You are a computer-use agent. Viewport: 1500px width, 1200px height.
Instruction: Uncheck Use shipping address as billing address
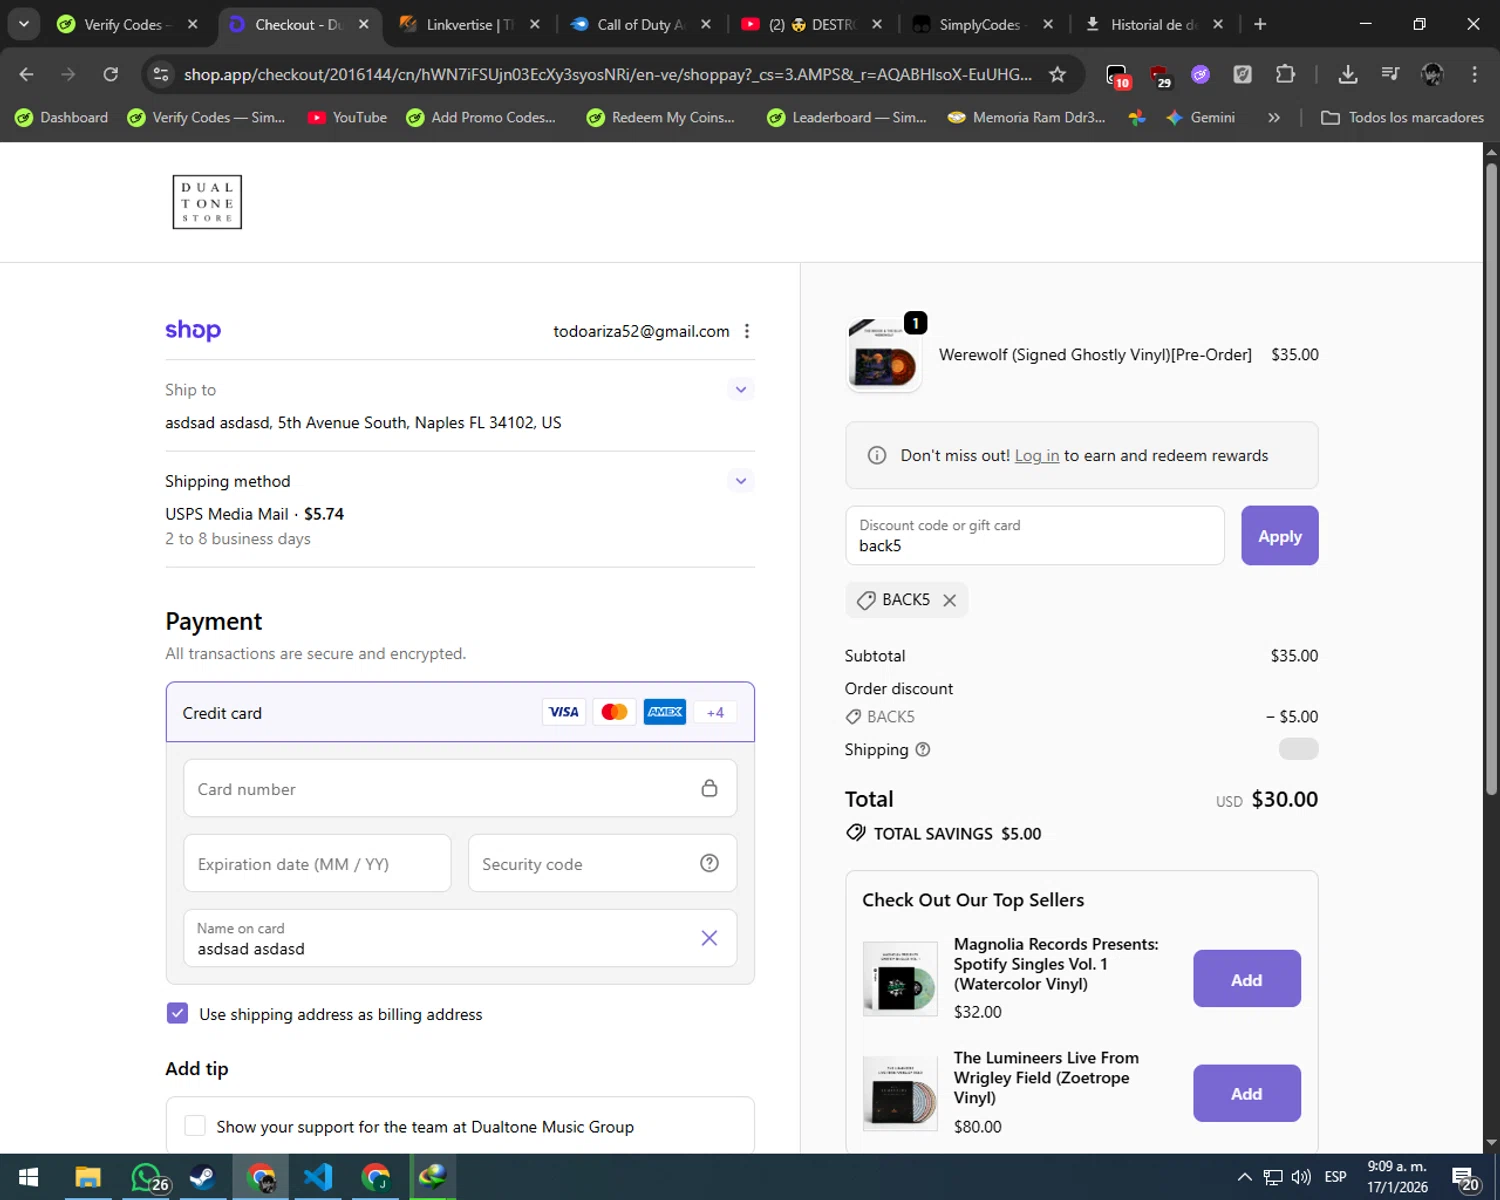[177, 1013]
